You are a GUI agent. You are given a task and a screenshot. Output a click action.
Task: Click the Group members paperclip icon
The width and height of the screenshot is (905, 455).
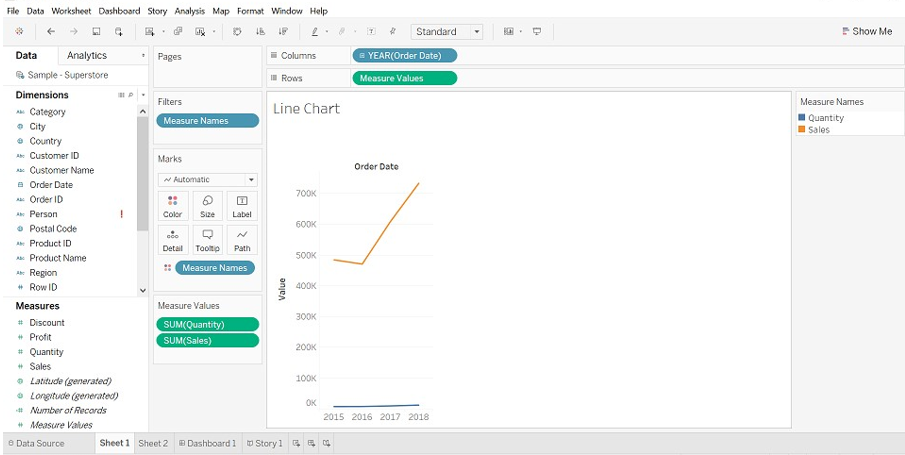point(342,32)
